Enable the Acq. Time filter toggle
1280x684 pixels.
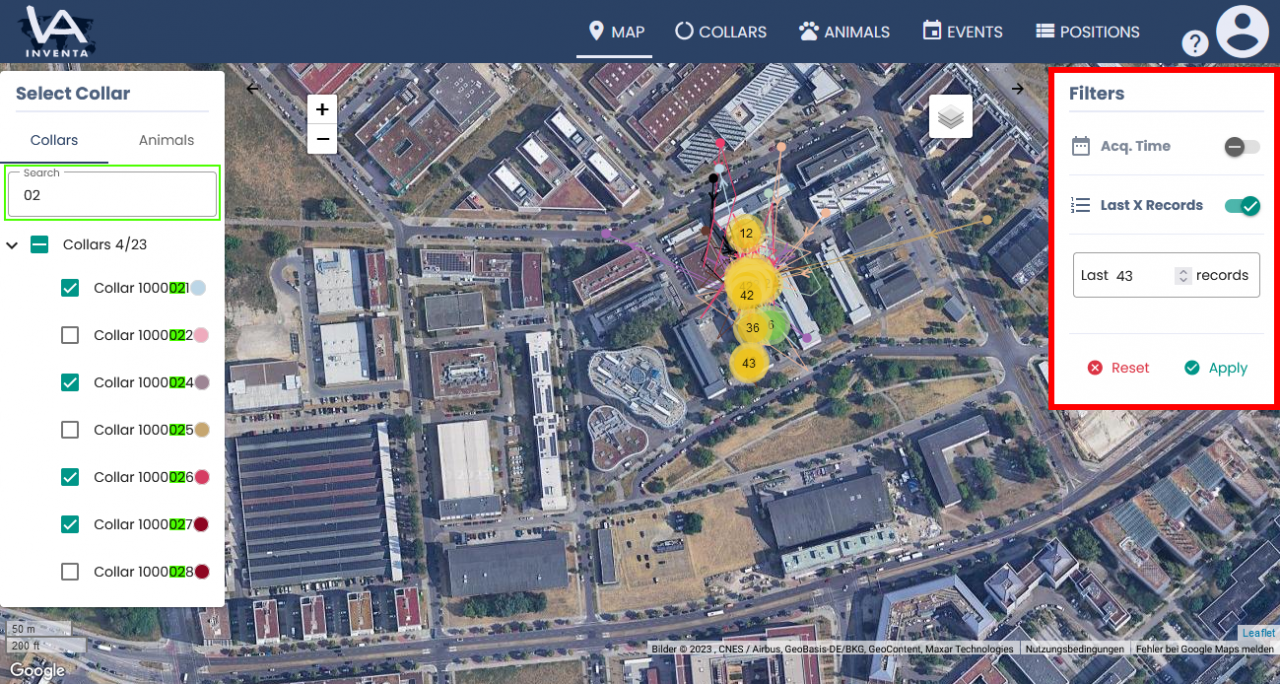click(x=1242, y=147)
